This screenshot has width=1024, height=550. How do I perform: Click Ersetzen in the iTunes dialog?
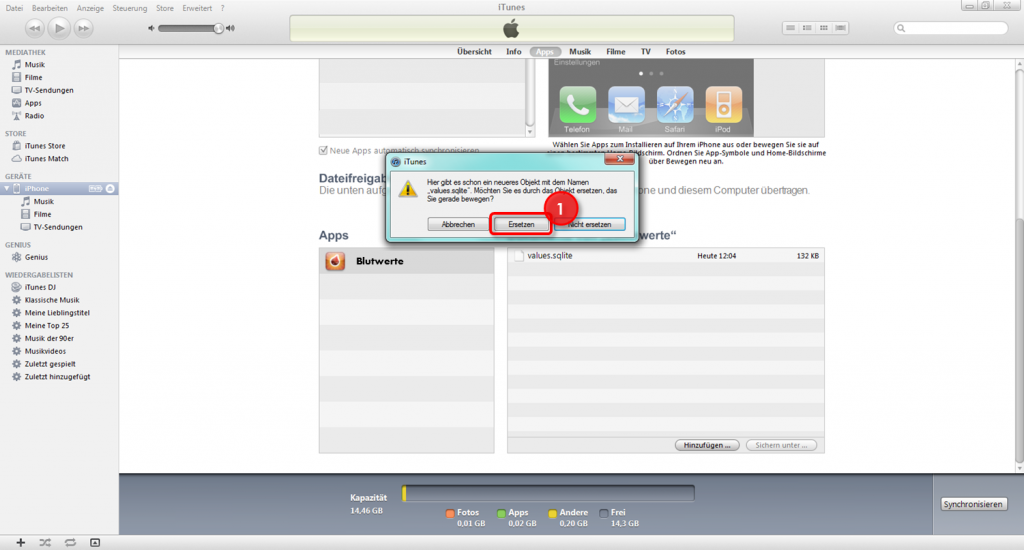(520, 224)
